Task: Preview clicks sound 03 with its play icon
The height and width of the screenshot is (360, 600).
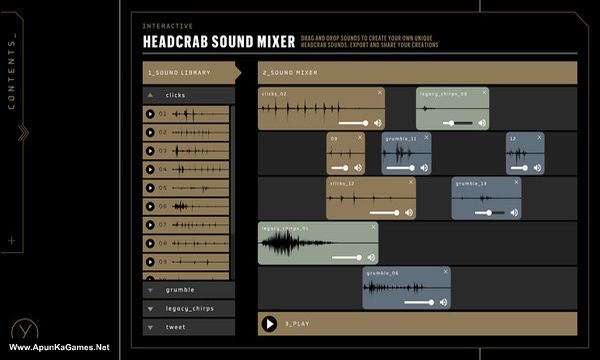Action: click(x=150, y=151)
